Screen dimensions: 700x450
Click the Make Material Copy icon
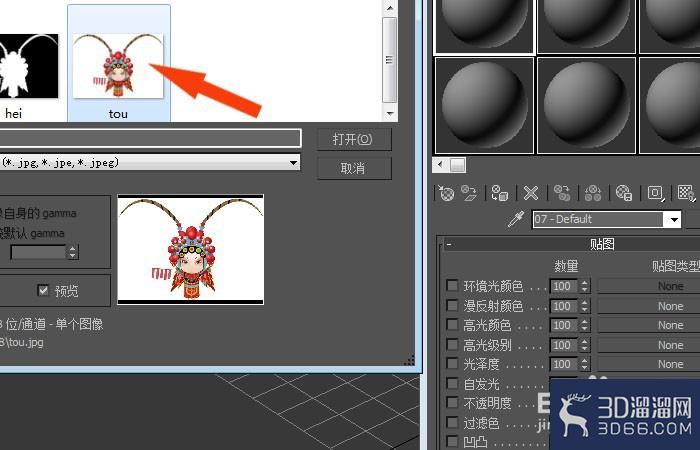point(562,193)
